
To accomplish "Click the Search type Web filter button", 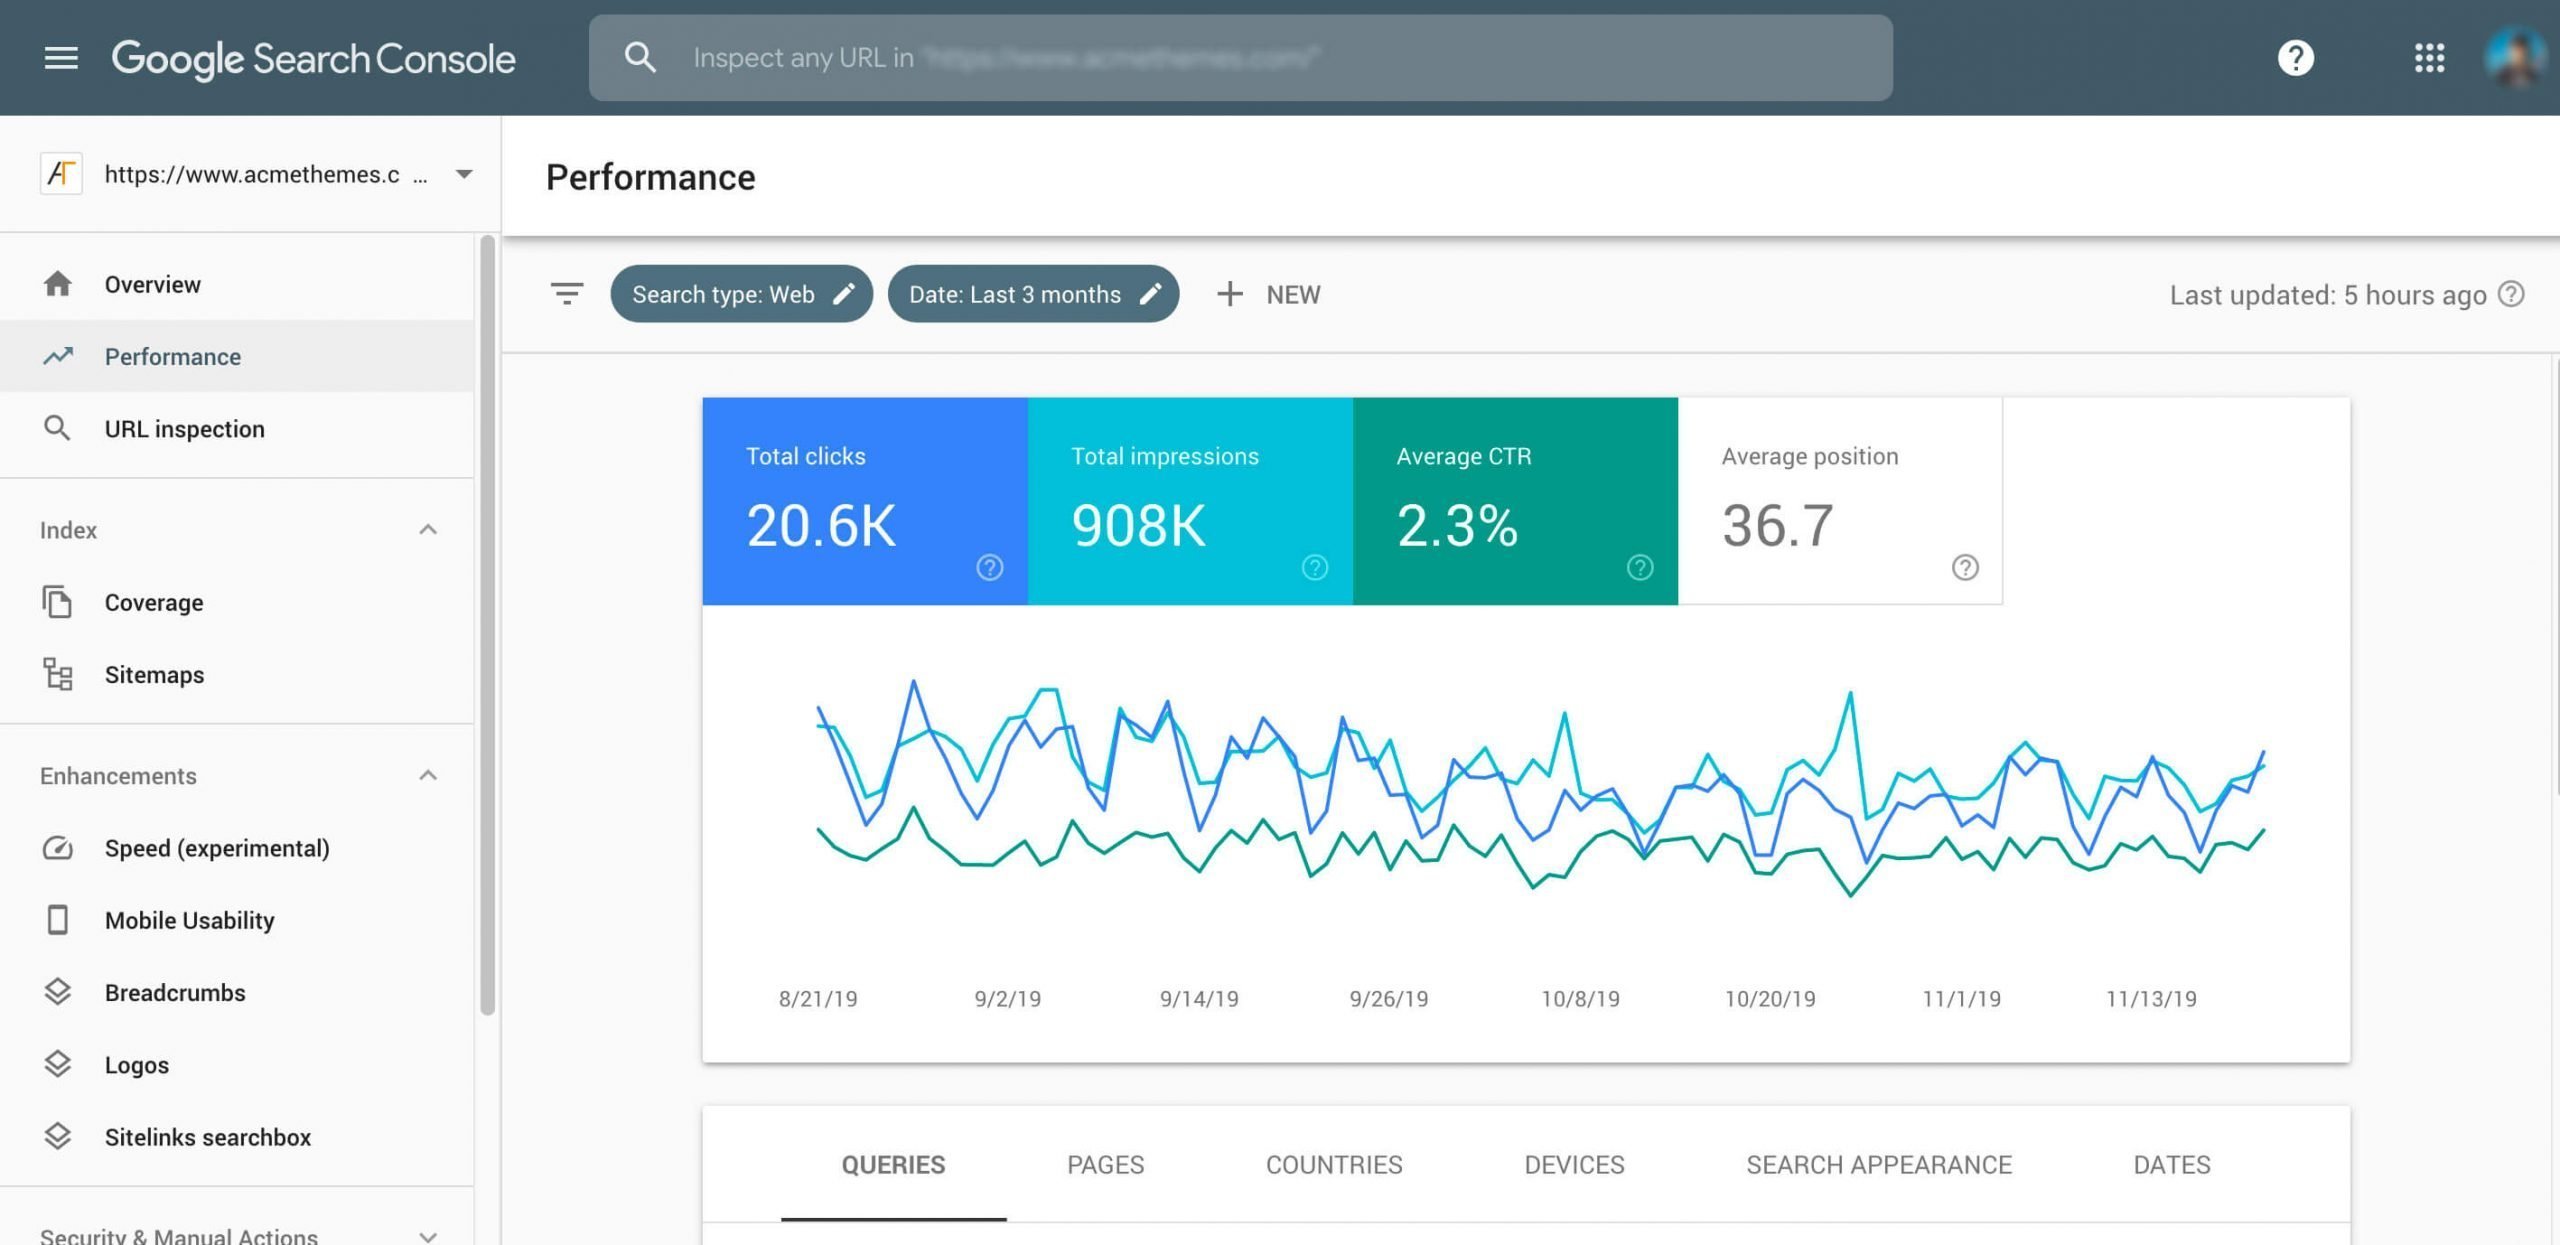I will click(741, 294).
